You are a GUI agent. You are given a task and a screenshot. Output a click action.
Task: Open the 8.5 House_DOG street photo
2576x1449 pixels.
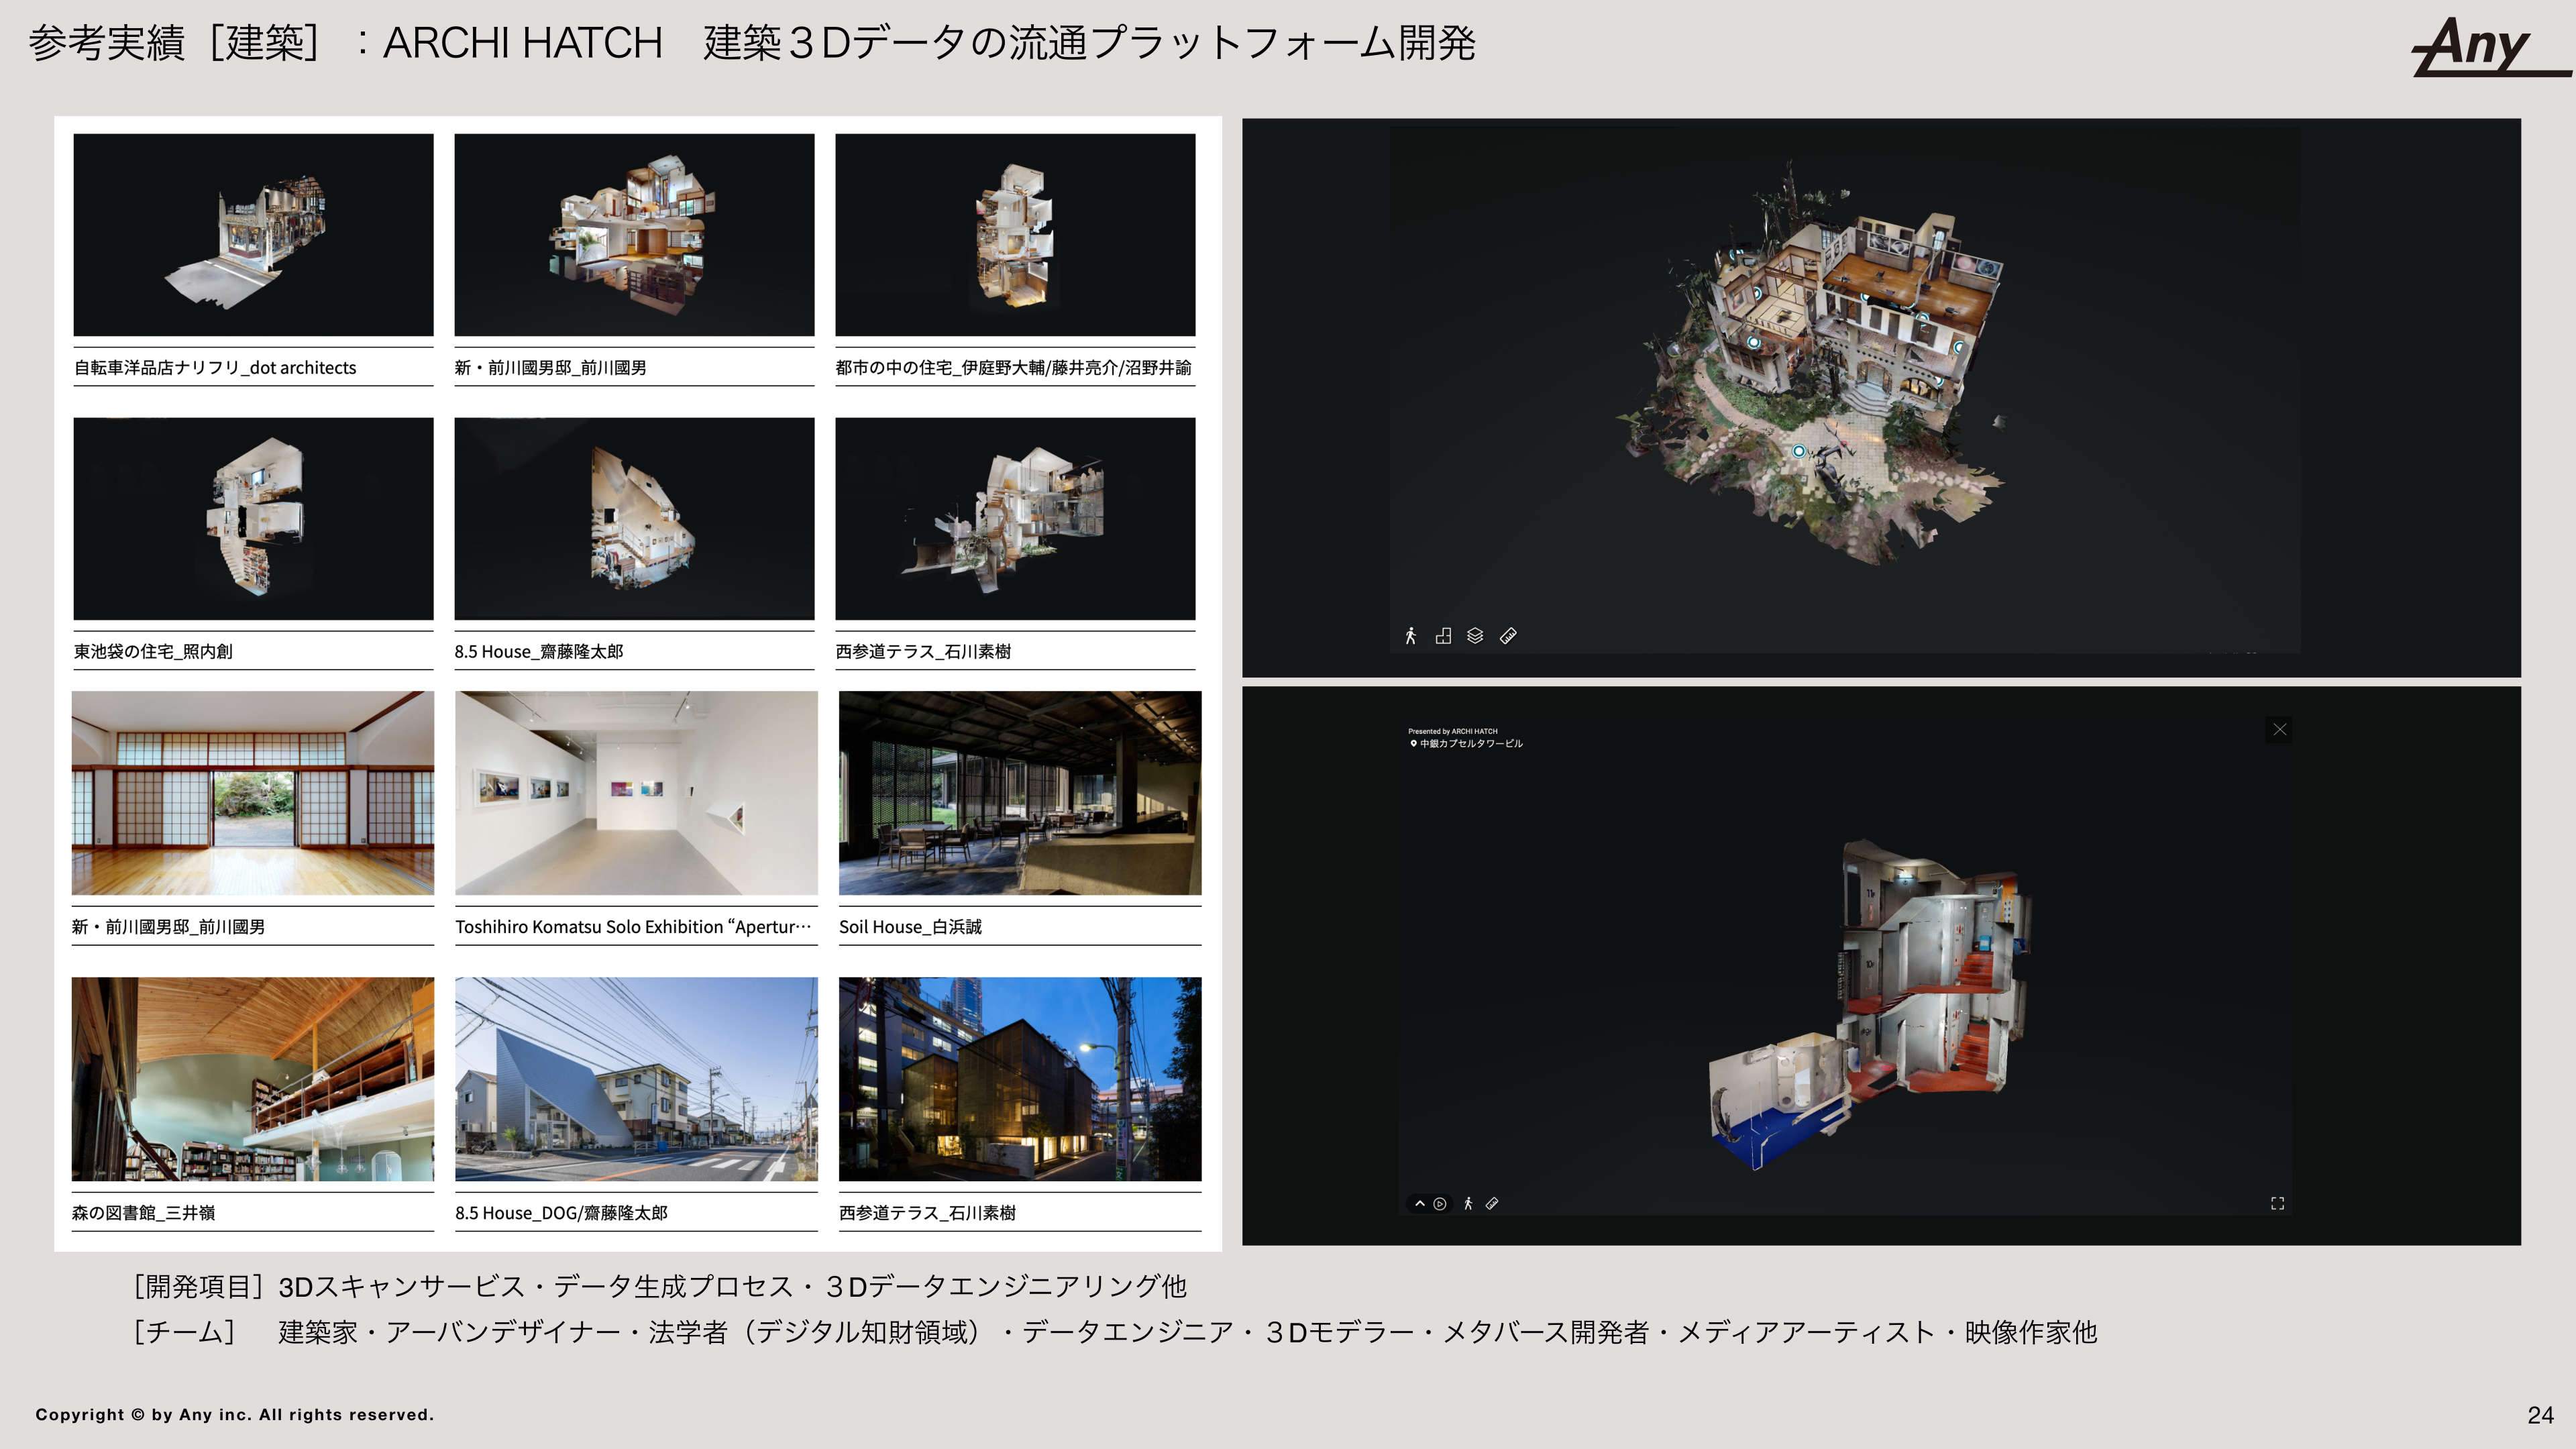pyautogui.click(x=636, y=1079)
